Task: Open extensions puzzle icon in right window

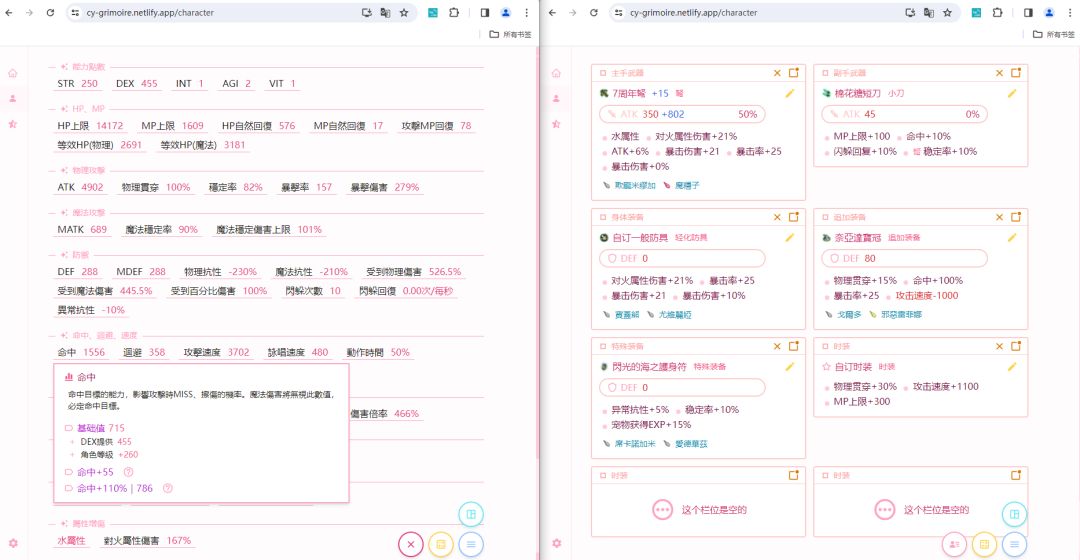Action: (x=997, y=12)
